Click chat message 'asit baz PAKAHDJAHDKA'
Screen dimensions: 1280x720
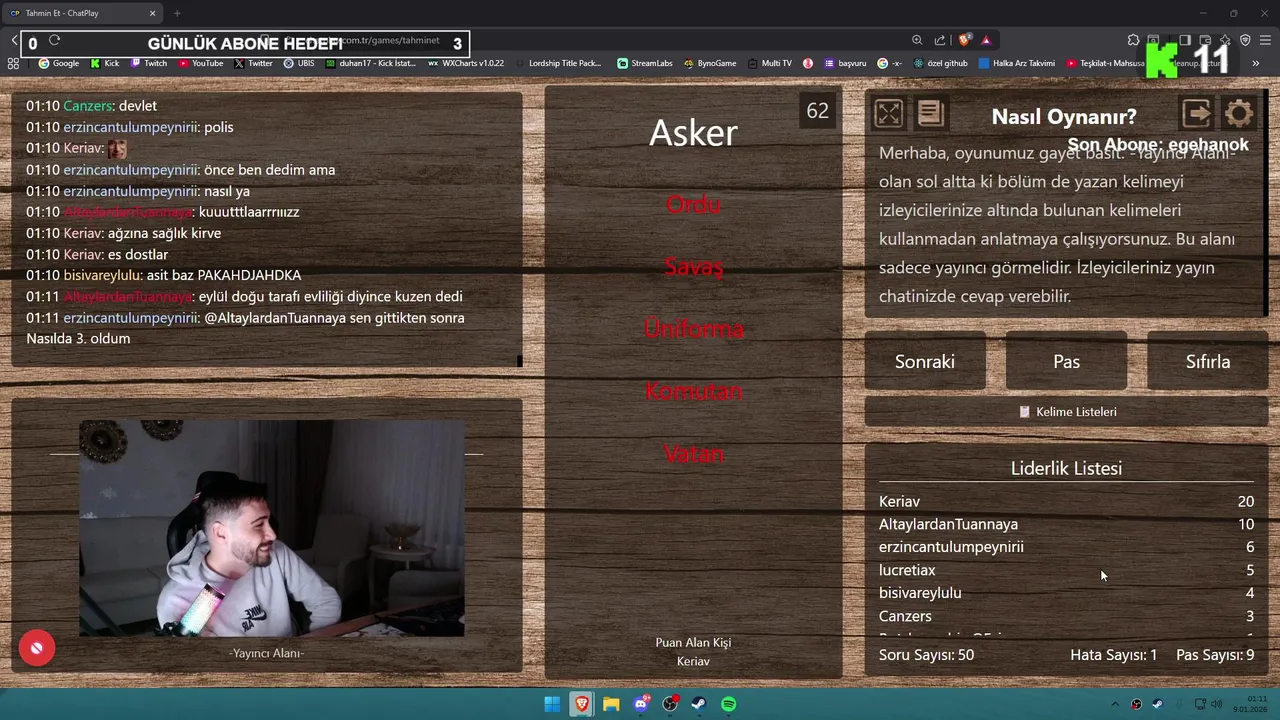coord(224,275)
